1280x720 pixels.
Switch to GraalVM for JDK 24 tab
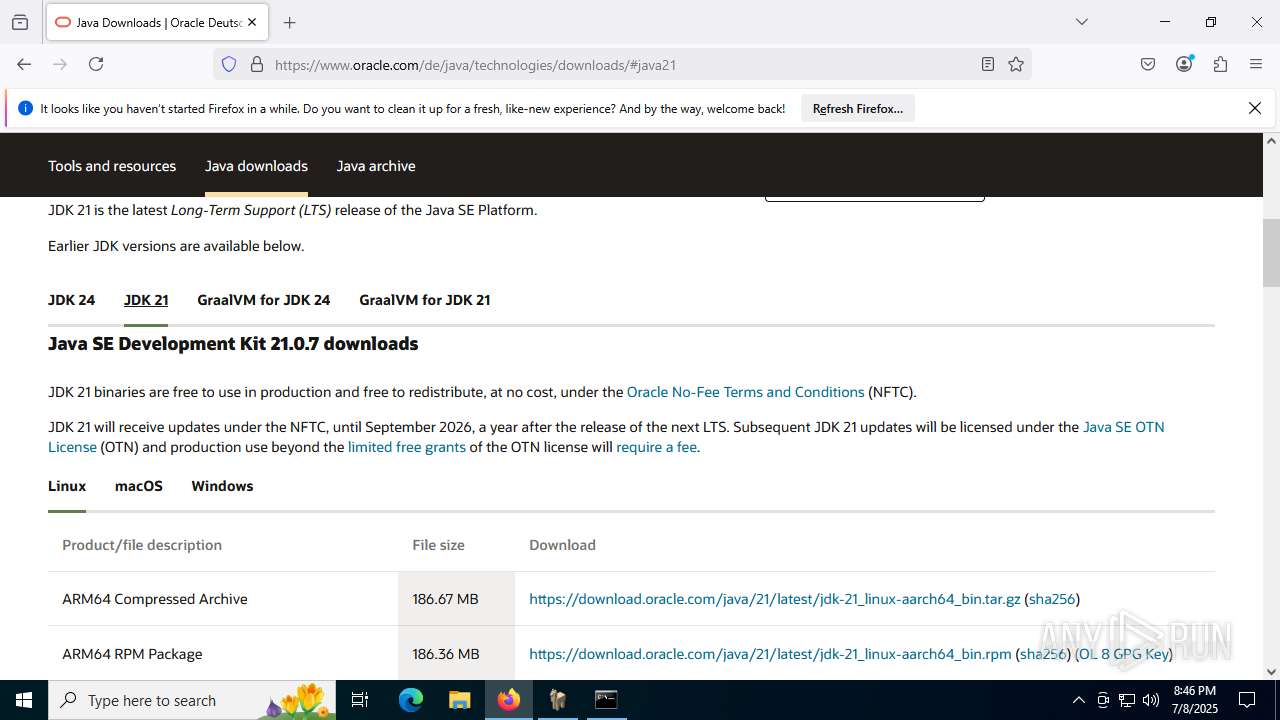(264, 300)
